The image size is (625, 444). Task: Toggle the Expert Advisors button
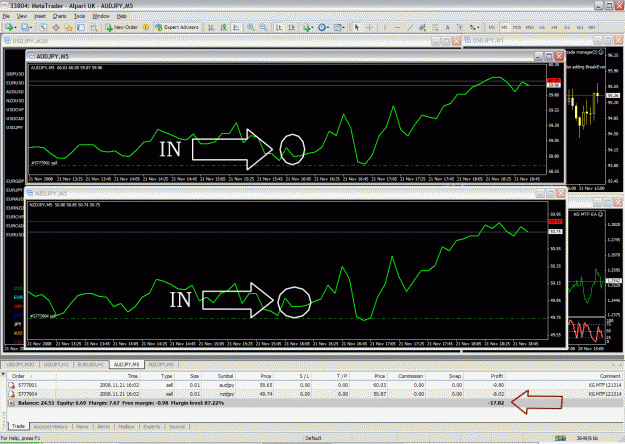coord(177,27)
